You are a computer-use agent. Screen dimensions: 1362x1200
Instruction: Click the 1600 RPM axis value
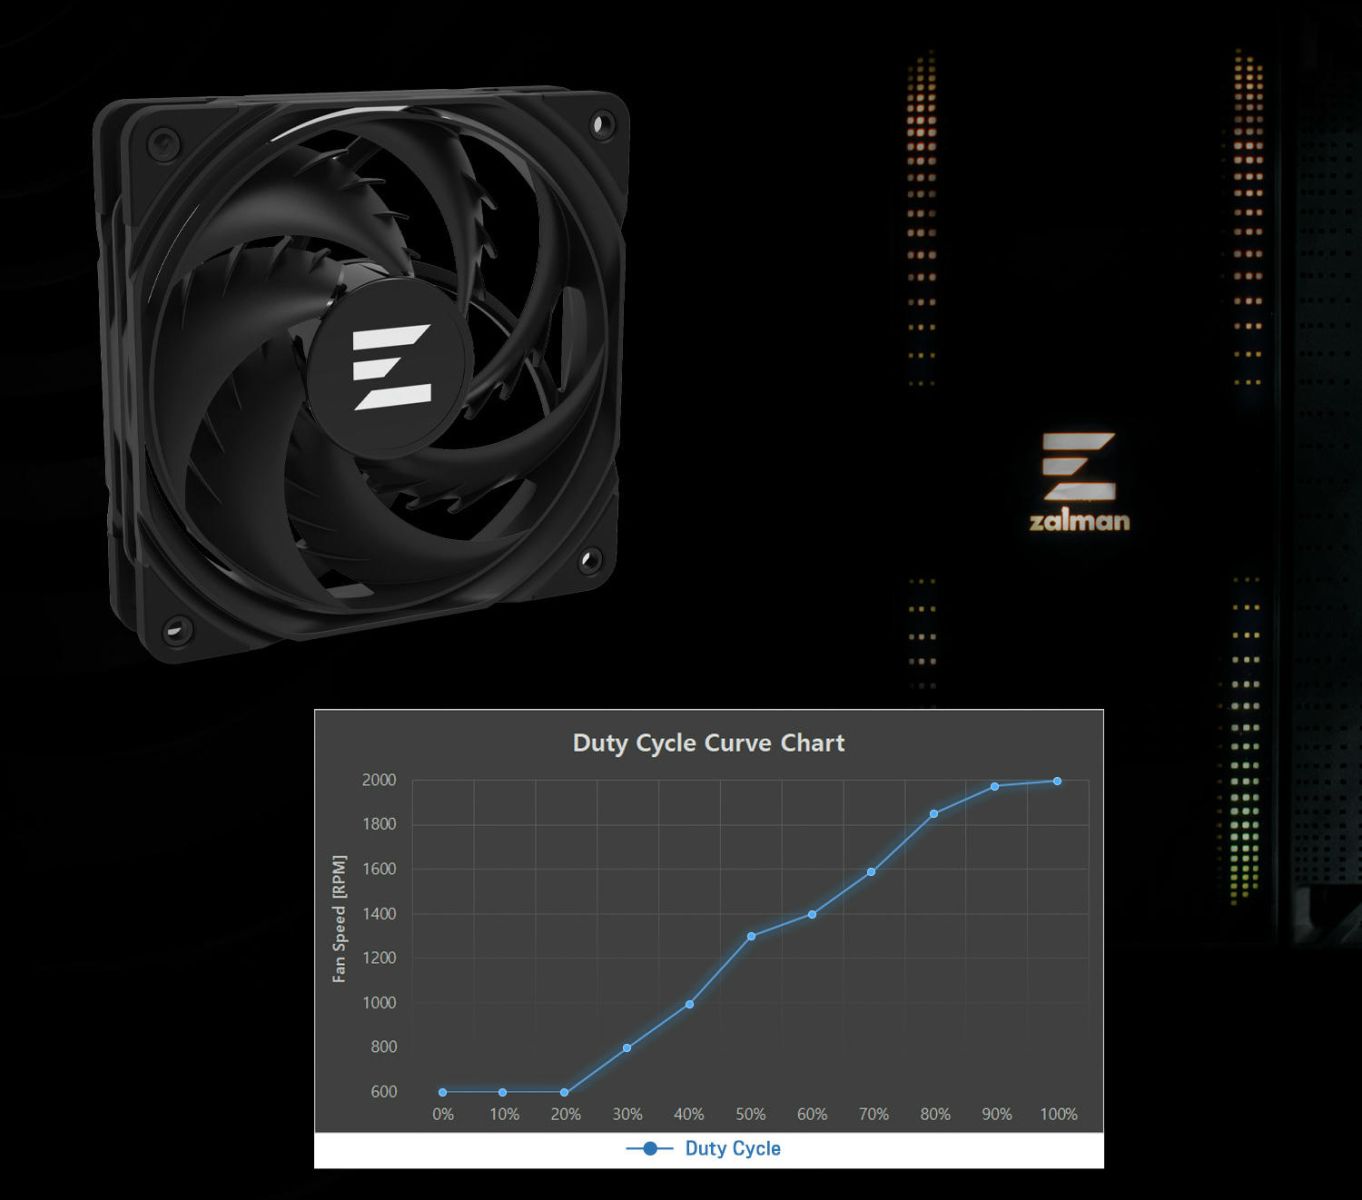point(379,869)
